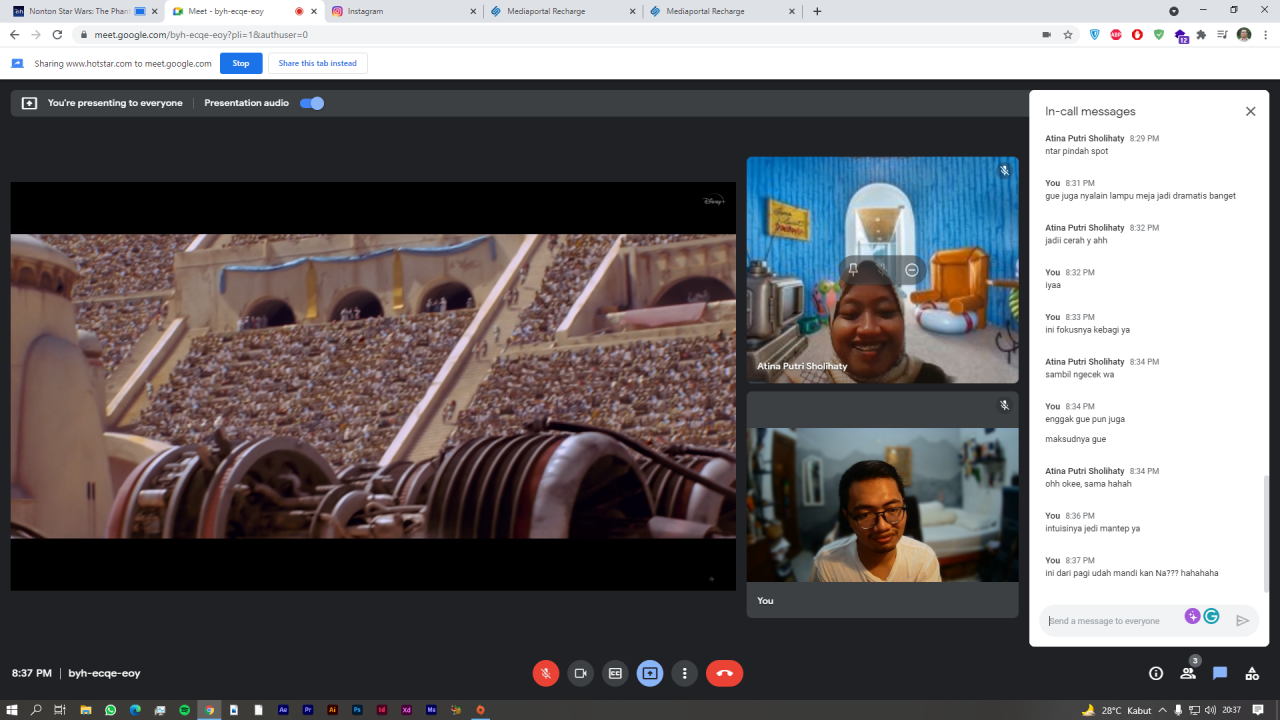Click the Grammarly icon in message box
The height and width of the screenshot is (720, 1280).
(x=1211, y=616)
